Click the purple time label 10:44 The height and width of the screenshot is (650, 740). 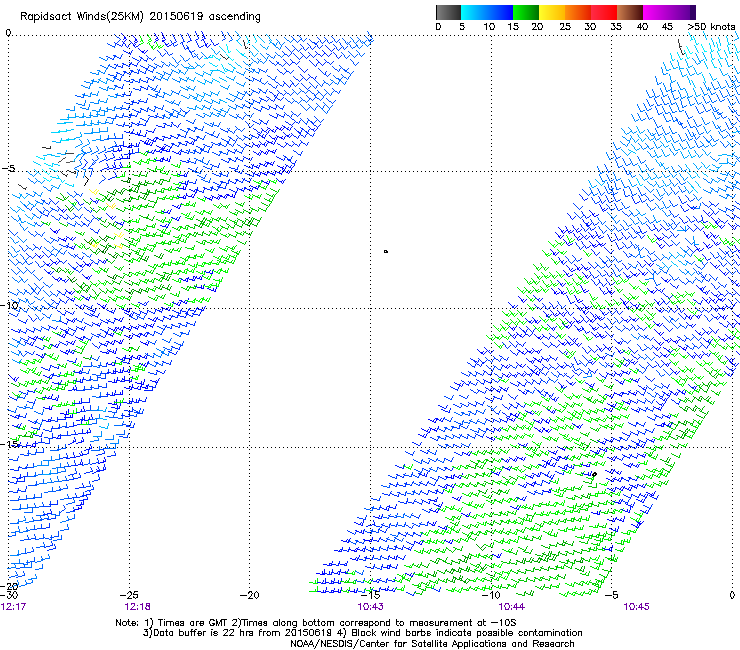click(512, 607)
